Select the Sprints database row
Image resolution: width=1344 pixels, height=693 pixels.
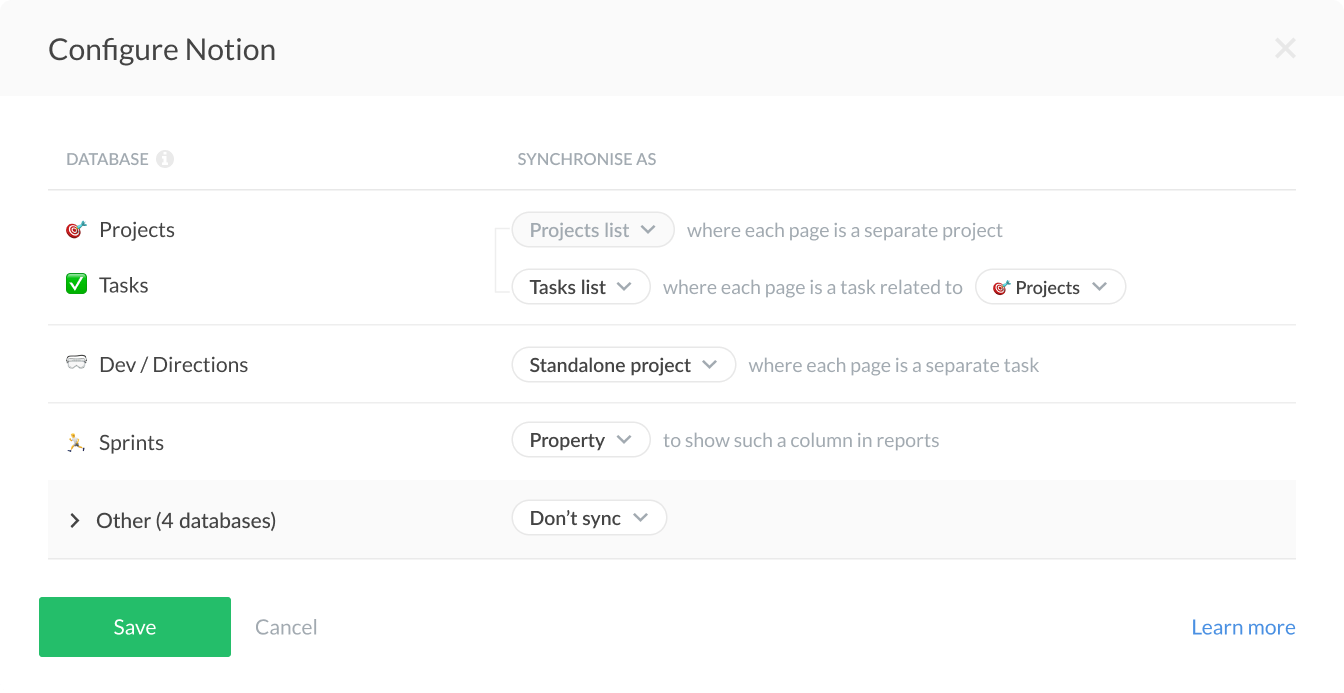tap(130, 441)
